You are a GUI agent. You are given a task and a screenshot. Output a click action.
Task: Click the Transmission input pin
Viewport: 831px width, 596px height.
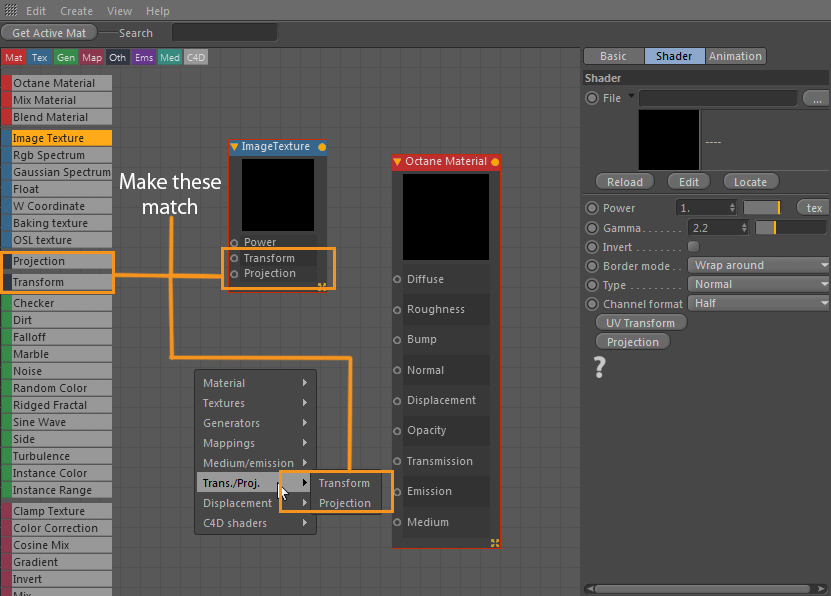397,461
